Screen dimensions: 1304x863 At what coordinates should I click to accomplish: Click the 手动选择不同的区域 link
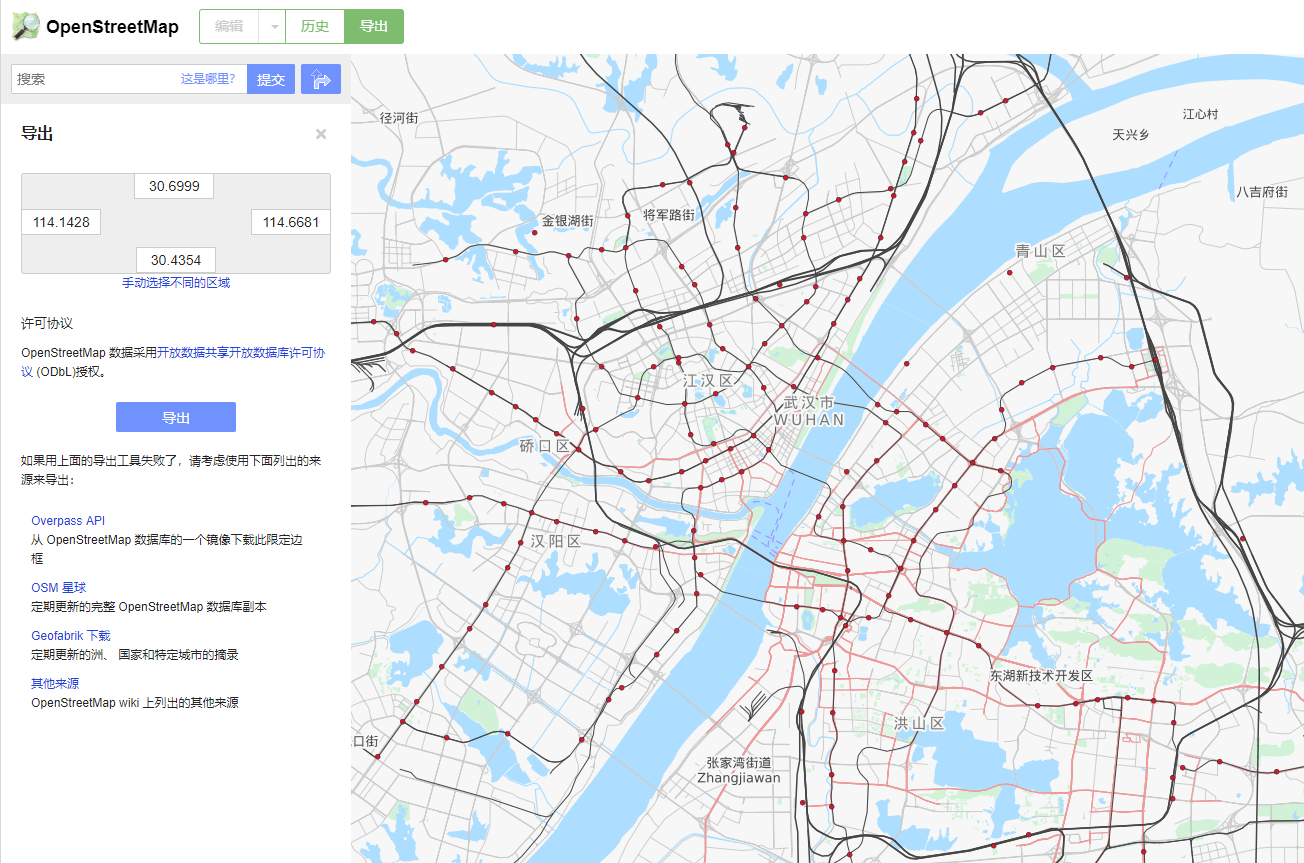(x=176, y=283)
